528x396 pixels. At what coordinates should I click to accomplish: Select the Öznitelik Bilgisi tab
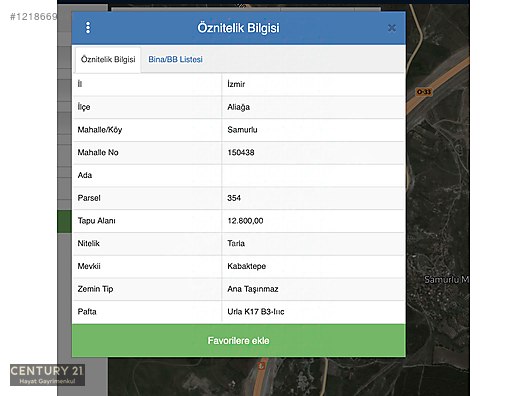pyautogui.click(x=108, y=60)
